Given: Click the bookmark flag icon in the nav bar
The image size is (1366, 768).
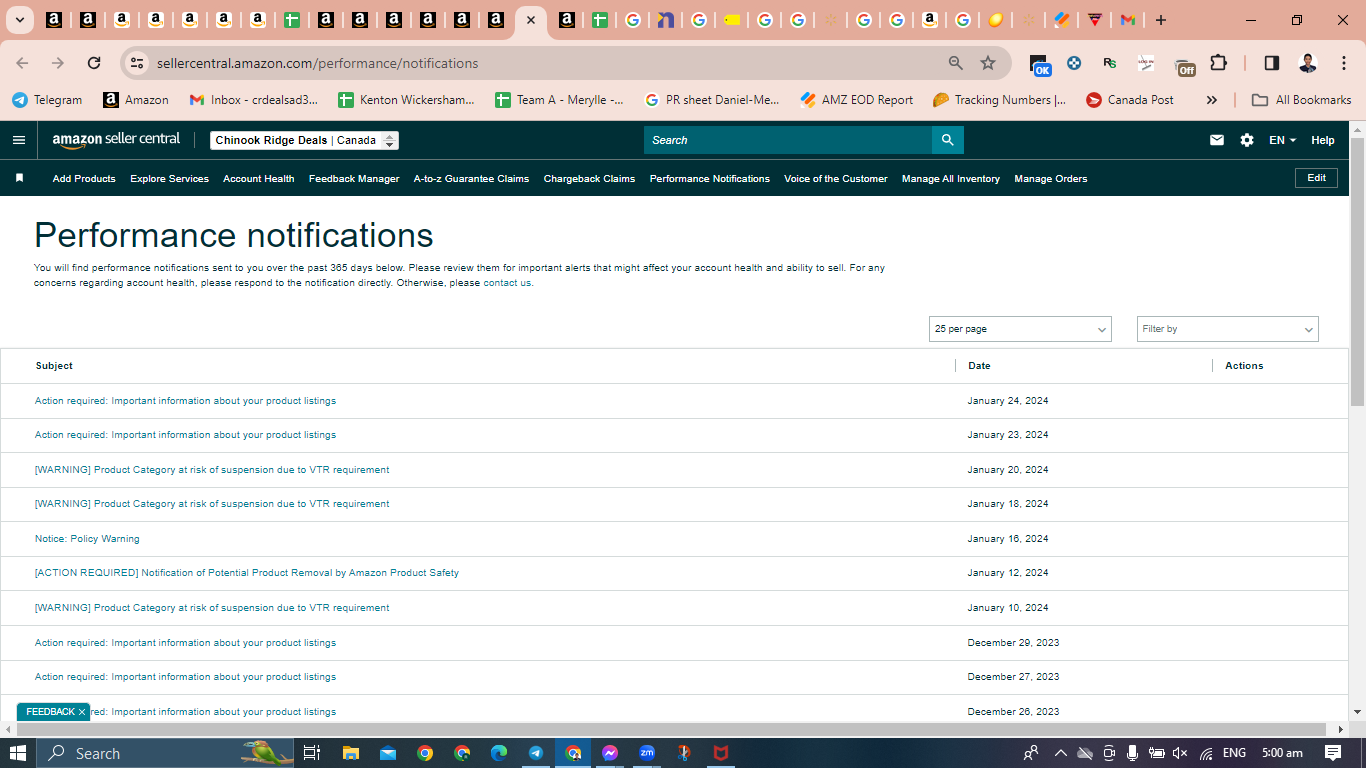Looking at the screenshot, I should point(19,178).
